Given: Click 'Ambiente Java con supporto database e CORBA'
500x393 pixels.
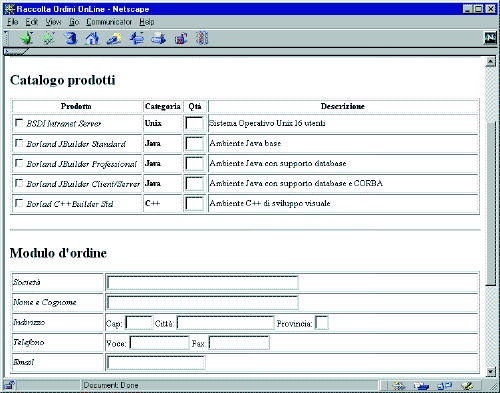Looking at the screenshot, I should click(296, 183).
